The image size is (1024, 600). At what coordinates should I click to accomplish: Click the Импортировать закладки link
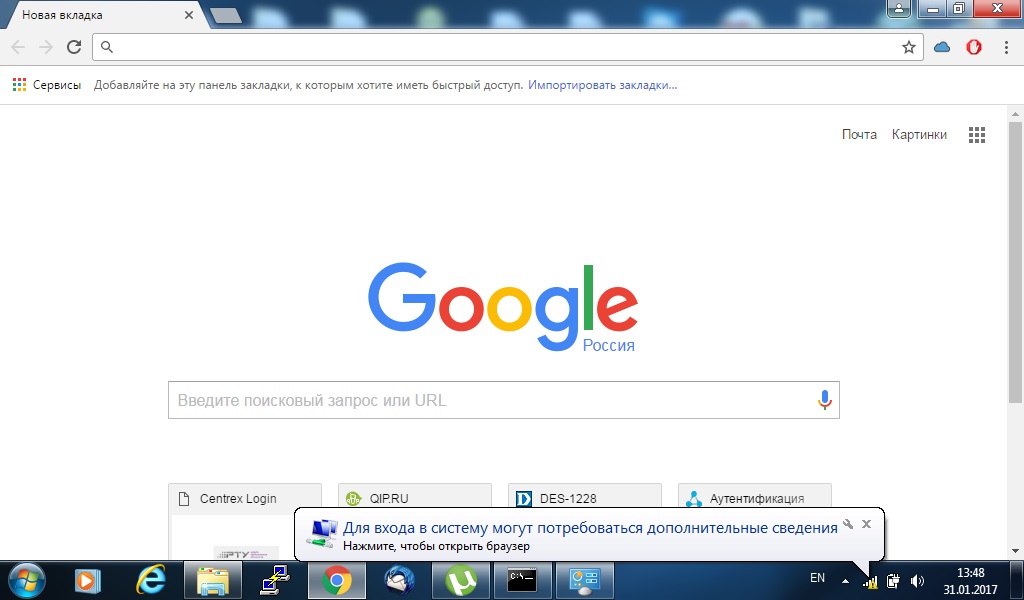(602, 85)
